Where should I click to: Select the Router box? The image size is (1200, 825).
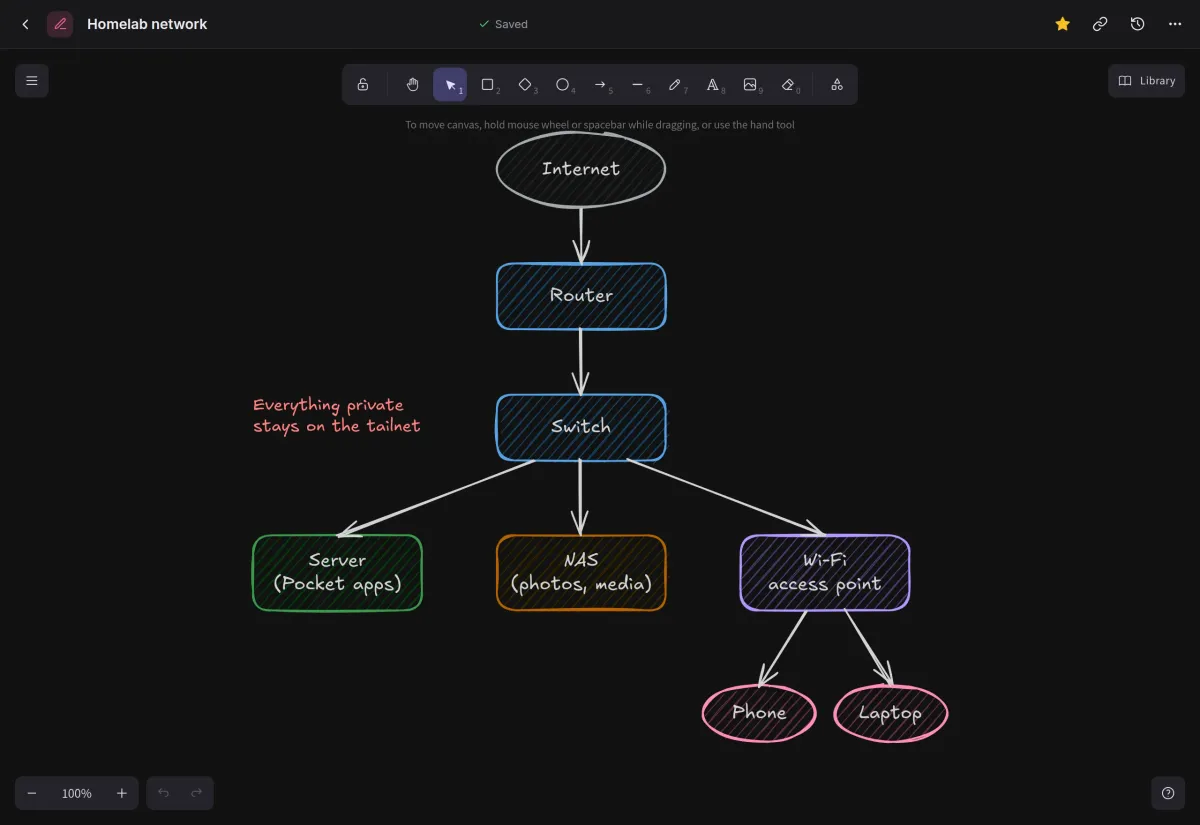[x=581, y=296]
